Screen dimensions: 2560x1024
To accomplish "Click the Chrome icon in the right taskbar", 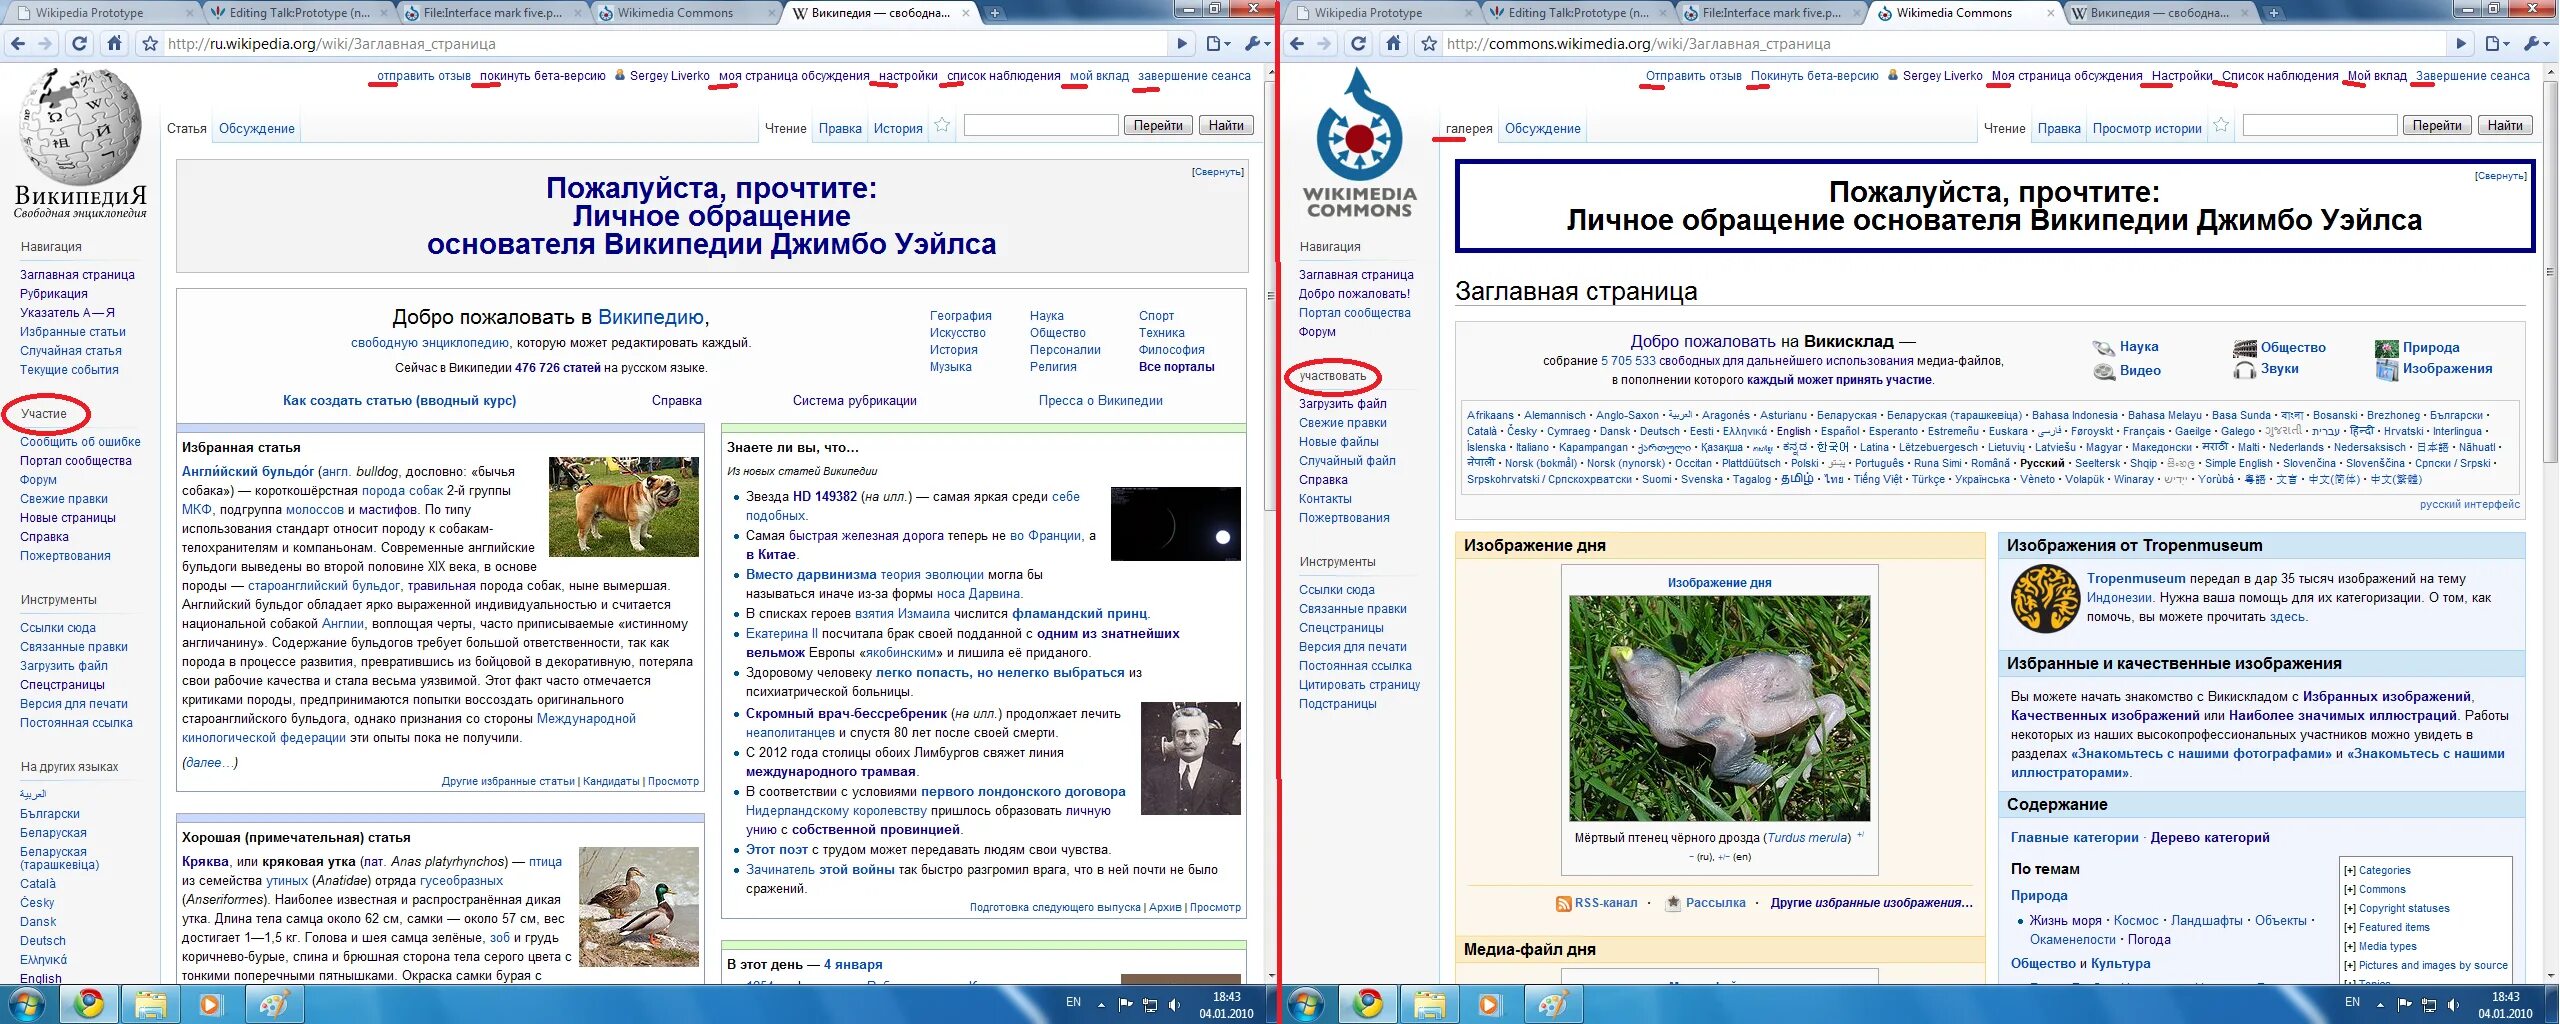I will [1369, 1003].
